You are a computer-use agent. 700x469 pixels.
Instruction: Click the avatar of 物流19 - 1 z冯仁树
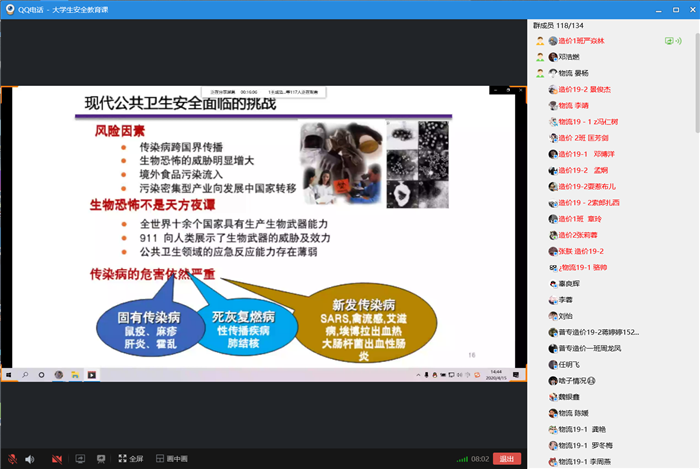tap(553, 122)
